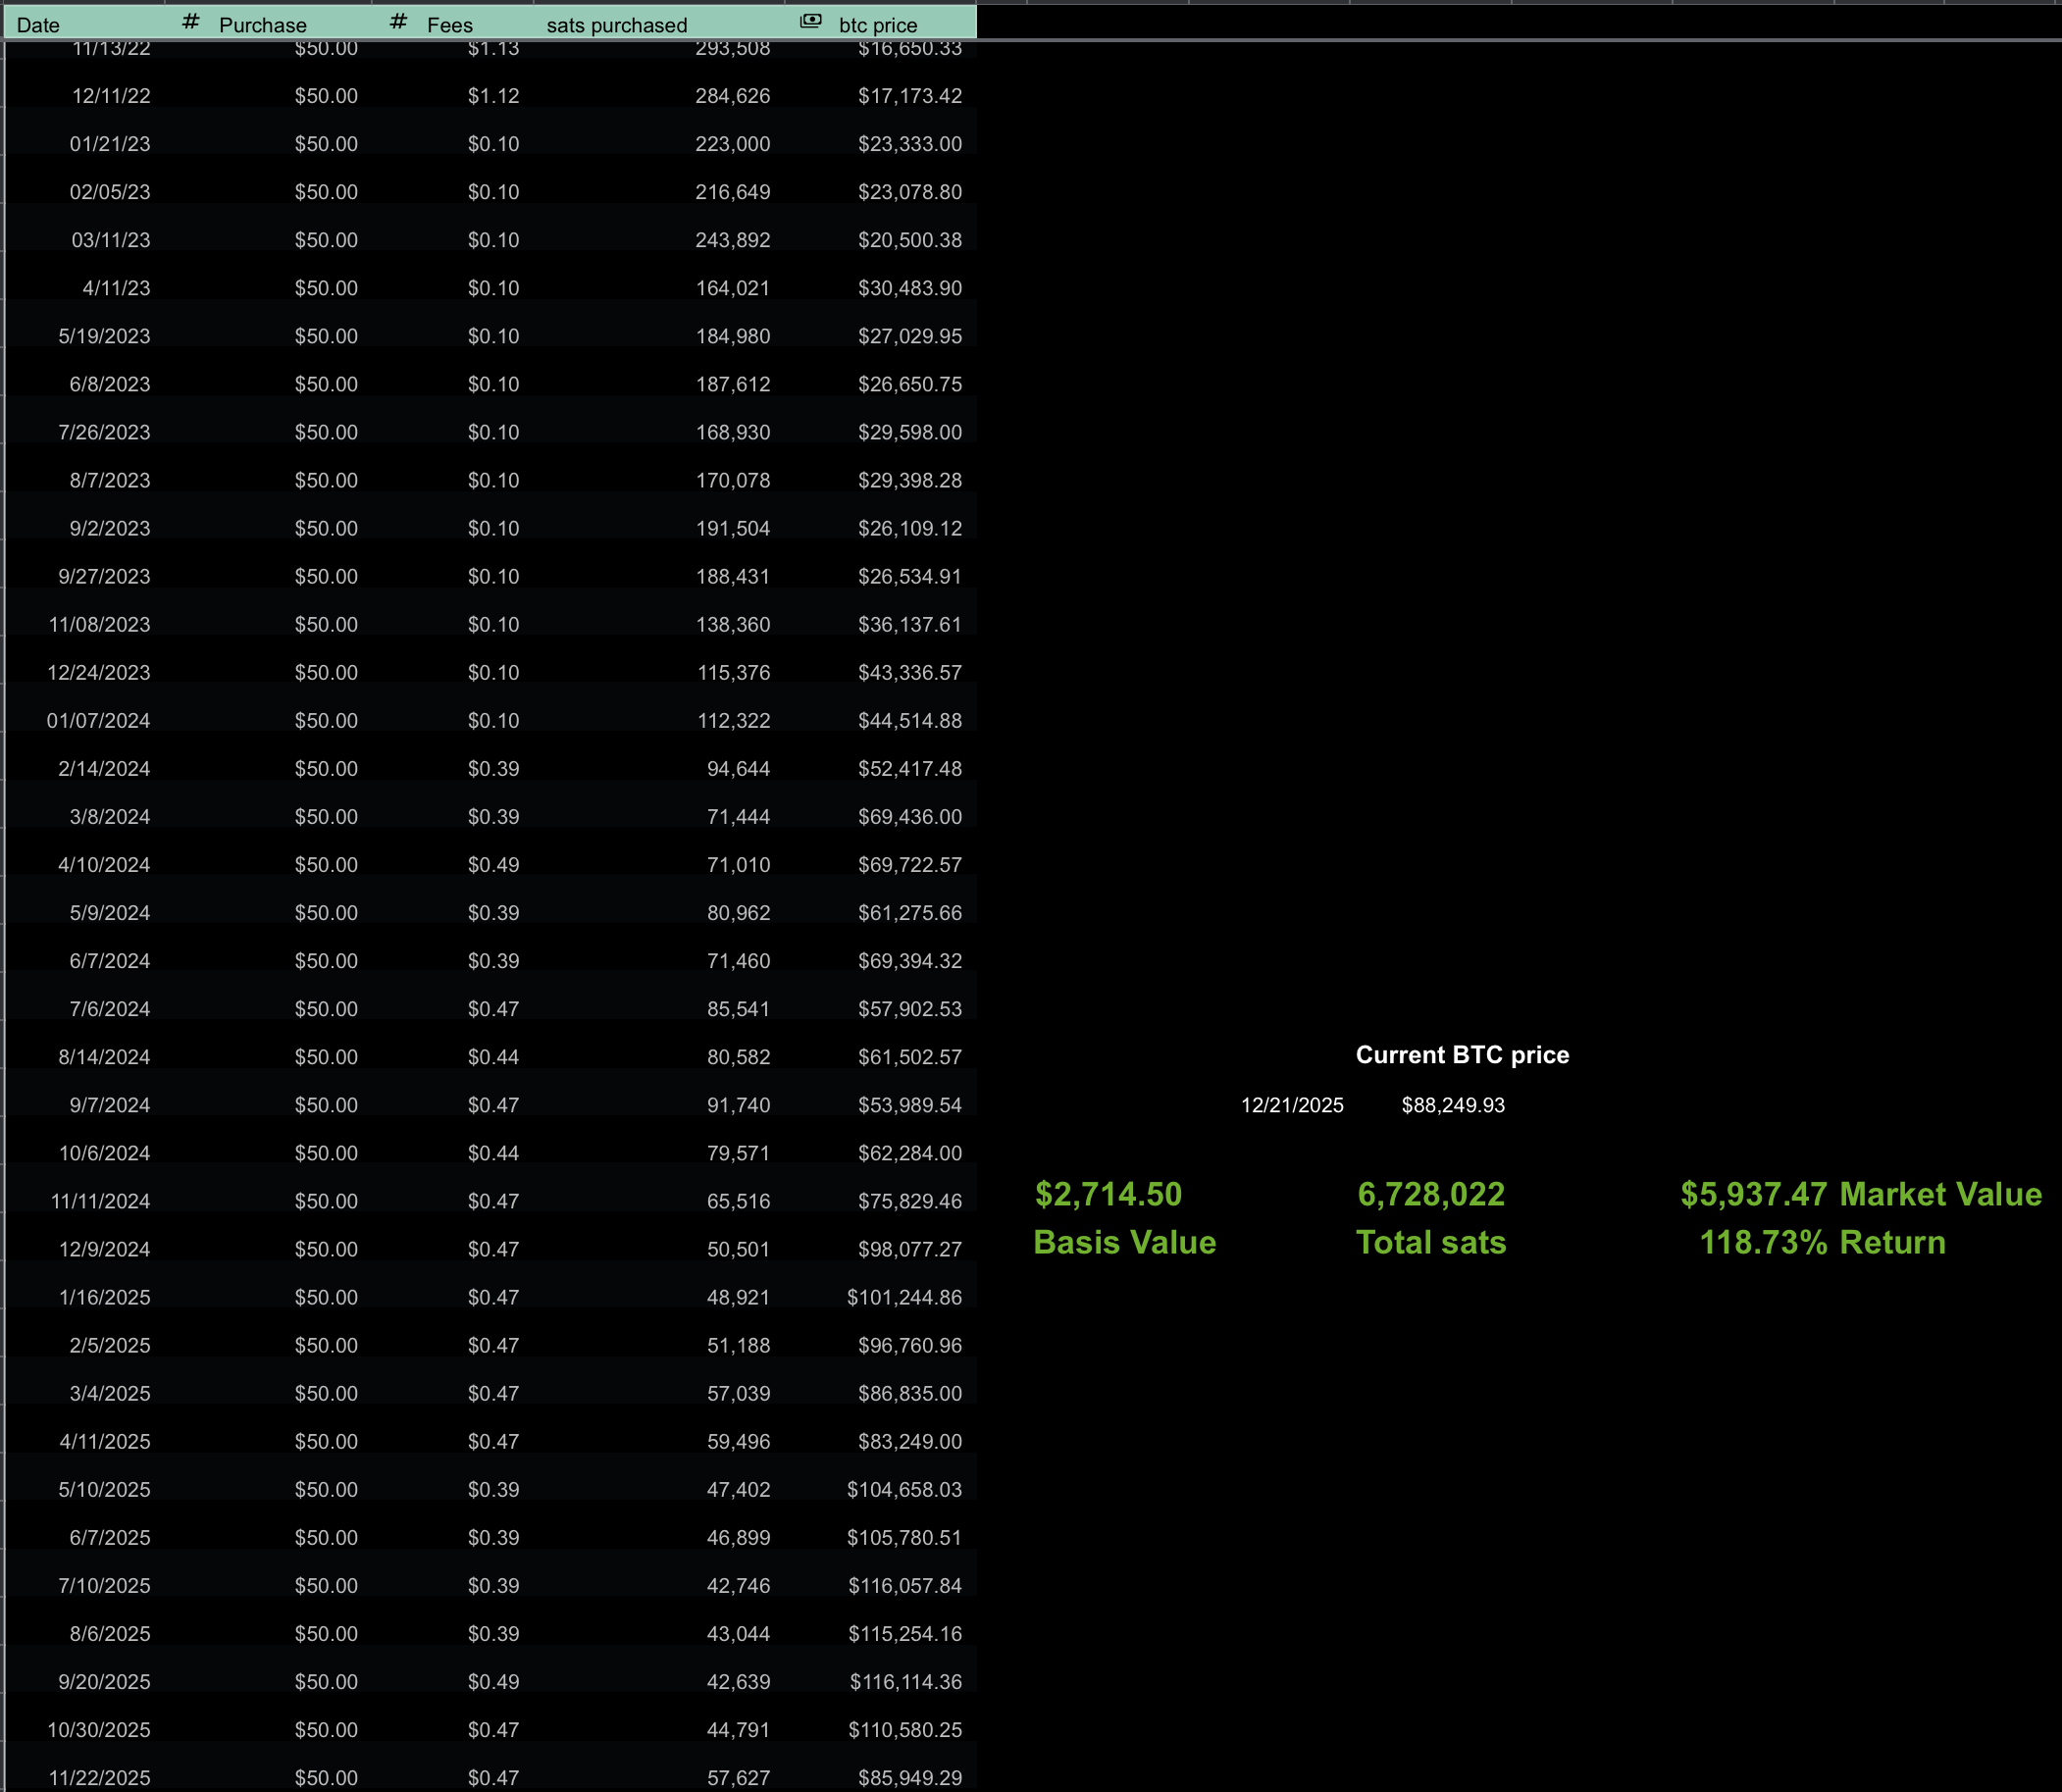
Task: Select the sats purchased column header
Action: [616, 25]
